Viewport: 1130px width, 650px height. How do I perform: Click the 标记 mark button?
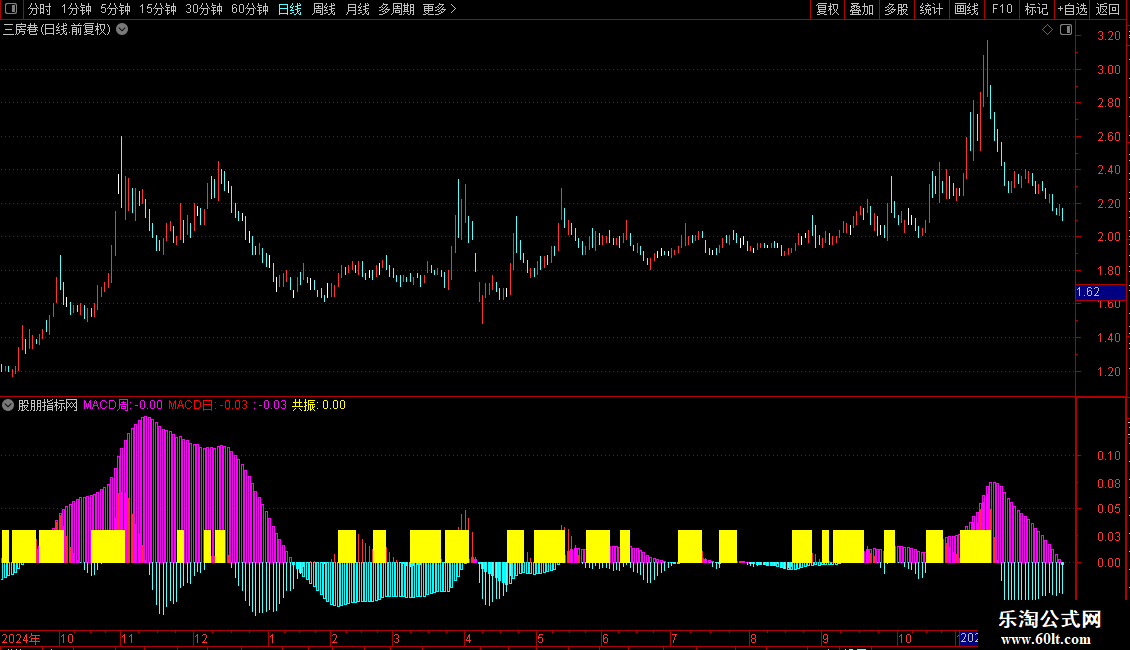click(1036, 9)
